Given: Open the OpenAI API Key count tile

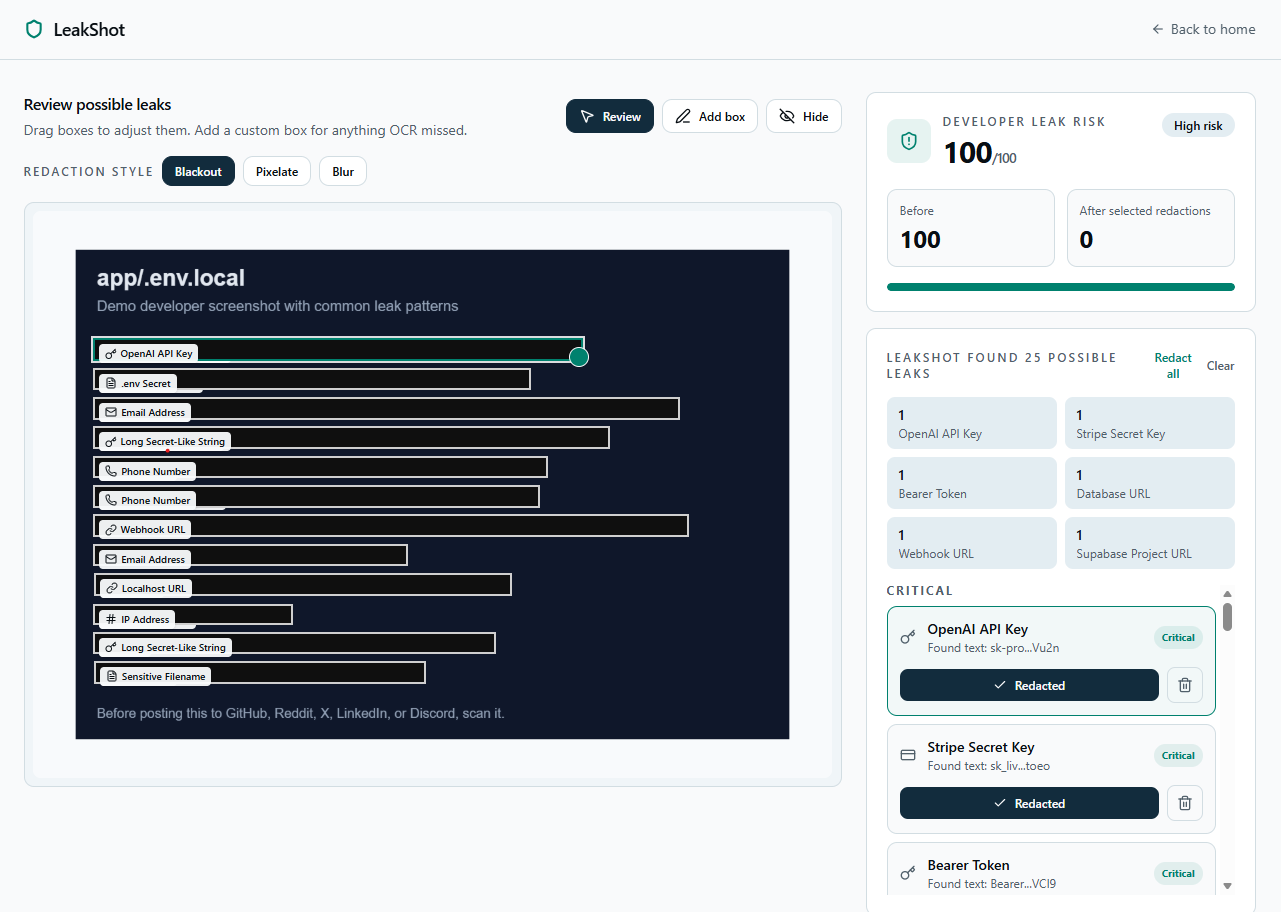Looking at the screenshot, I should click(971, 423).
